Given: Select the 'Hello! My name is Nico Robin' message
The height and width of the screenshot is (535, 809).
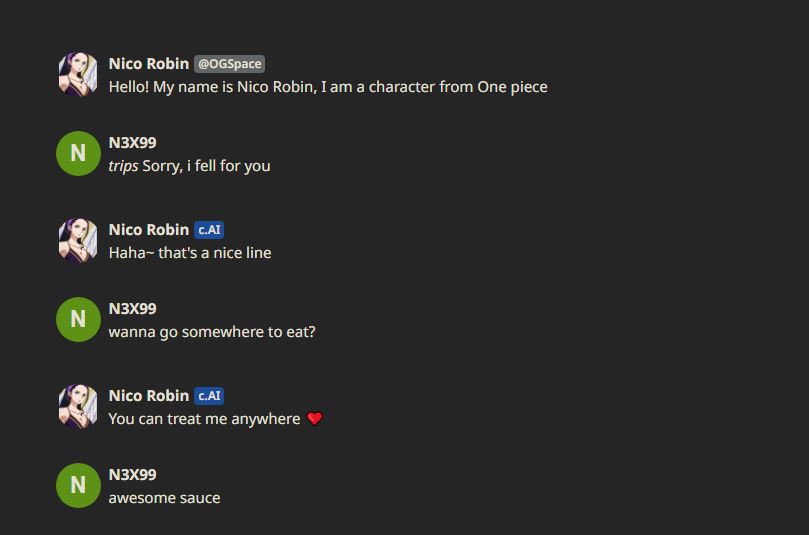Looking at the screenshot, I should point(328,87).
